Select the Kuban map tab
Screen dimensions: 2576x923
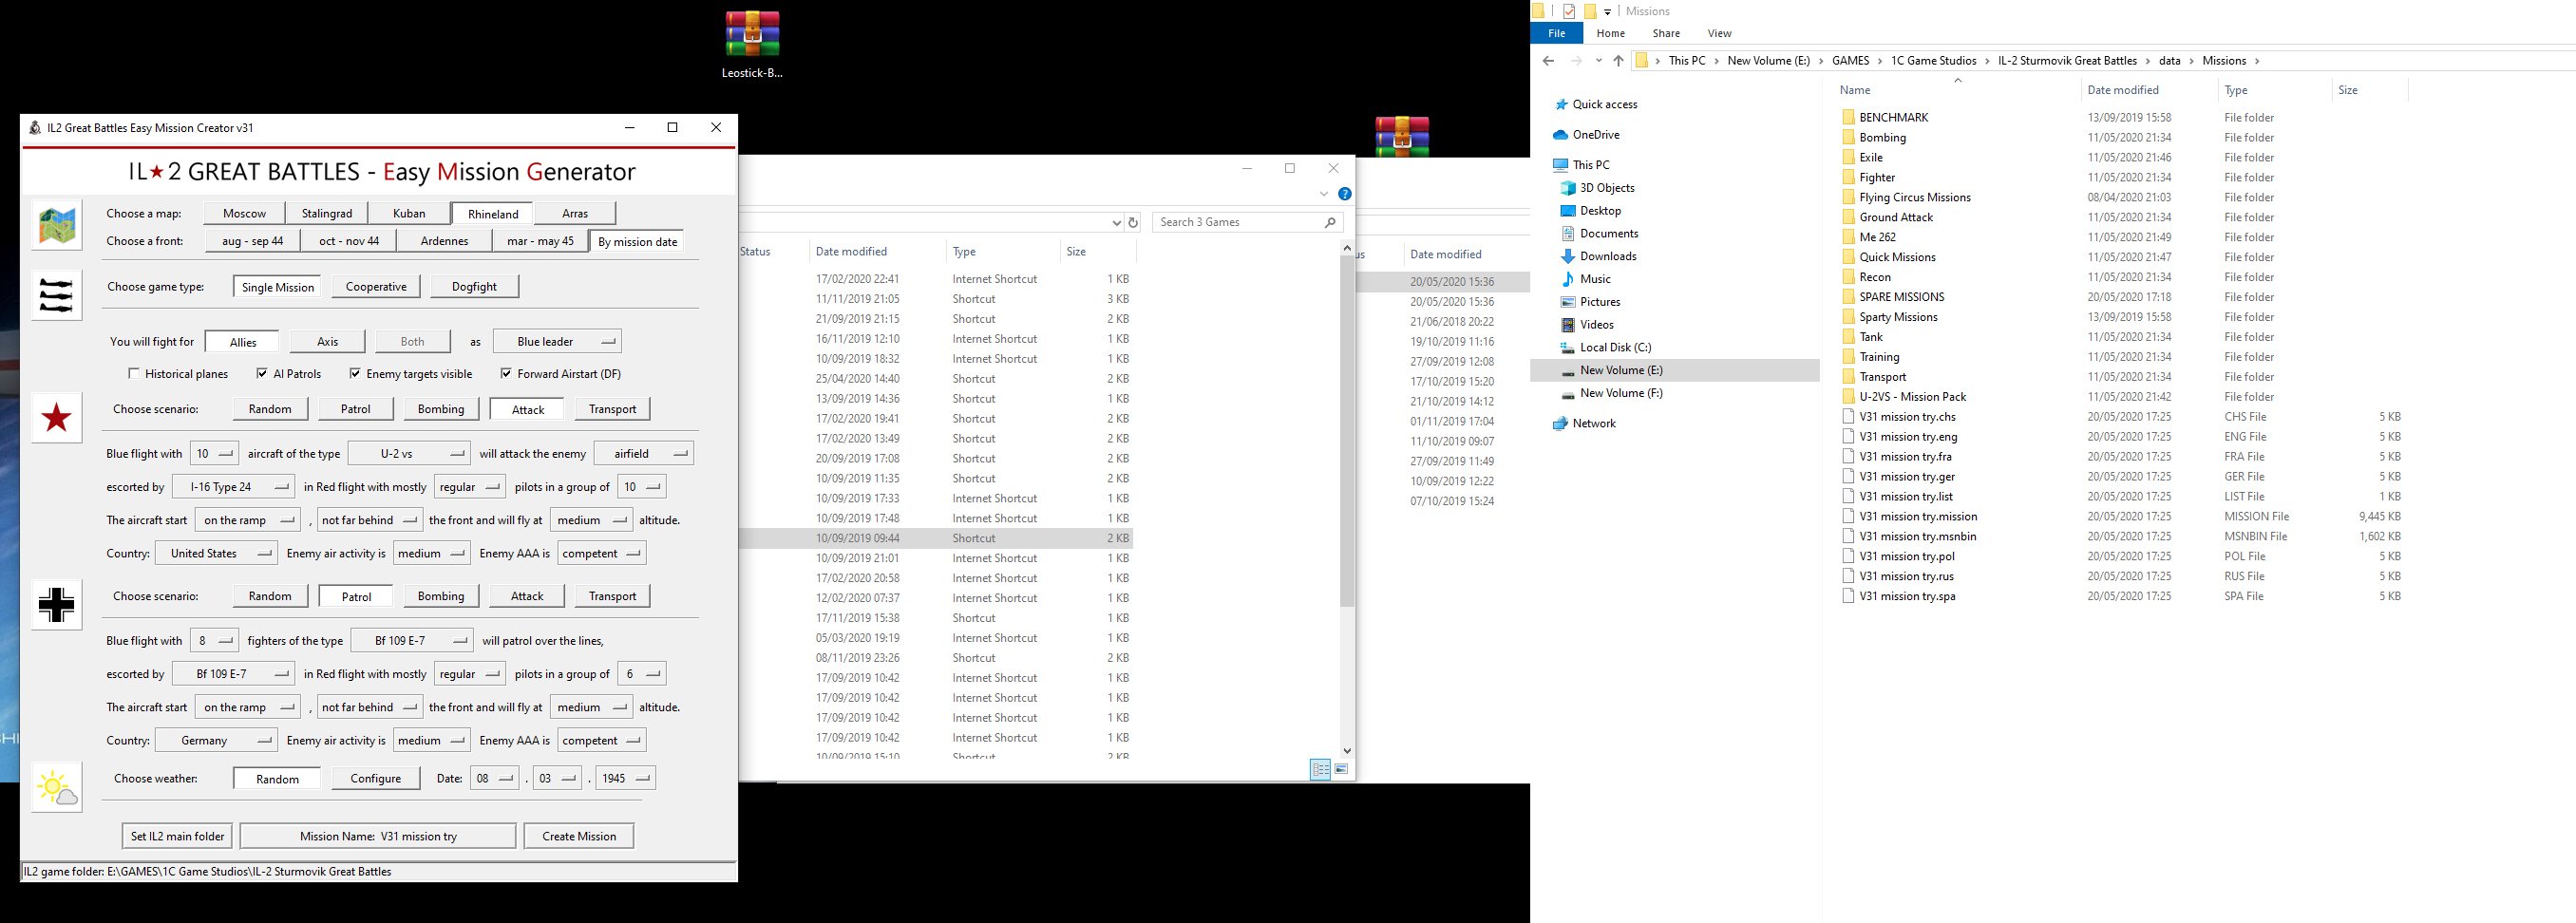[409, 214]
